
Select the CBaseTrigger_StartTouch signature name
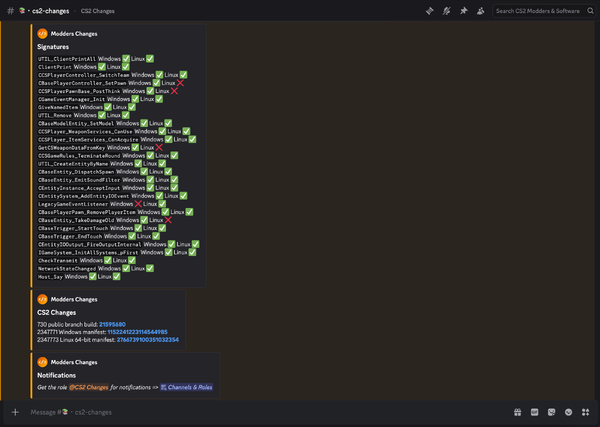(73, 228)
